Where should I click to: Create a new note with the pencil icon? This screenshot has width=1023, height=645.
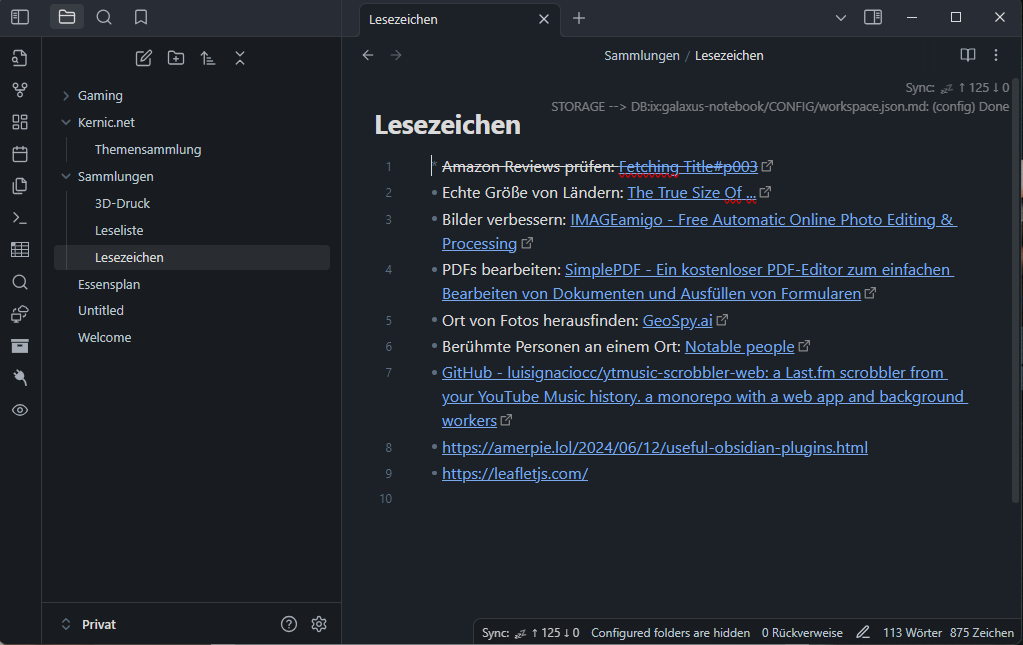click(x=143, y=58)
